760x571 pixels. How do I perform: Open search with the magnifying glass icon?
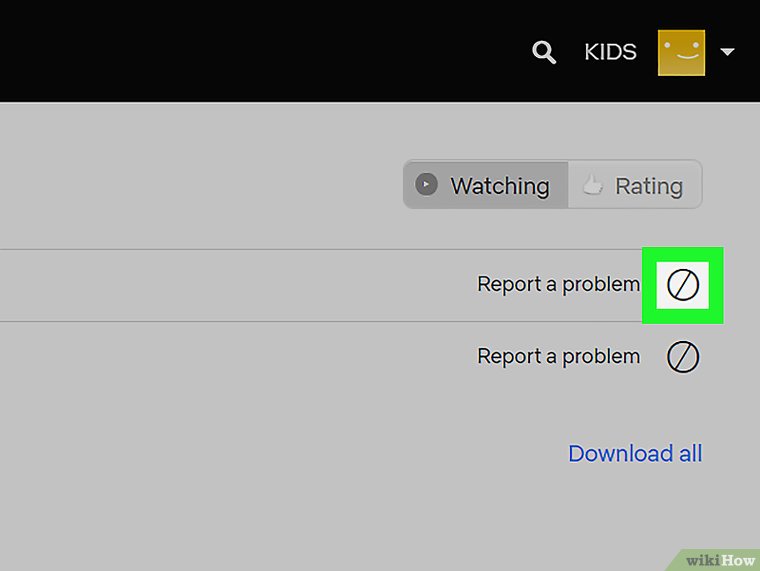coord(544,52)
